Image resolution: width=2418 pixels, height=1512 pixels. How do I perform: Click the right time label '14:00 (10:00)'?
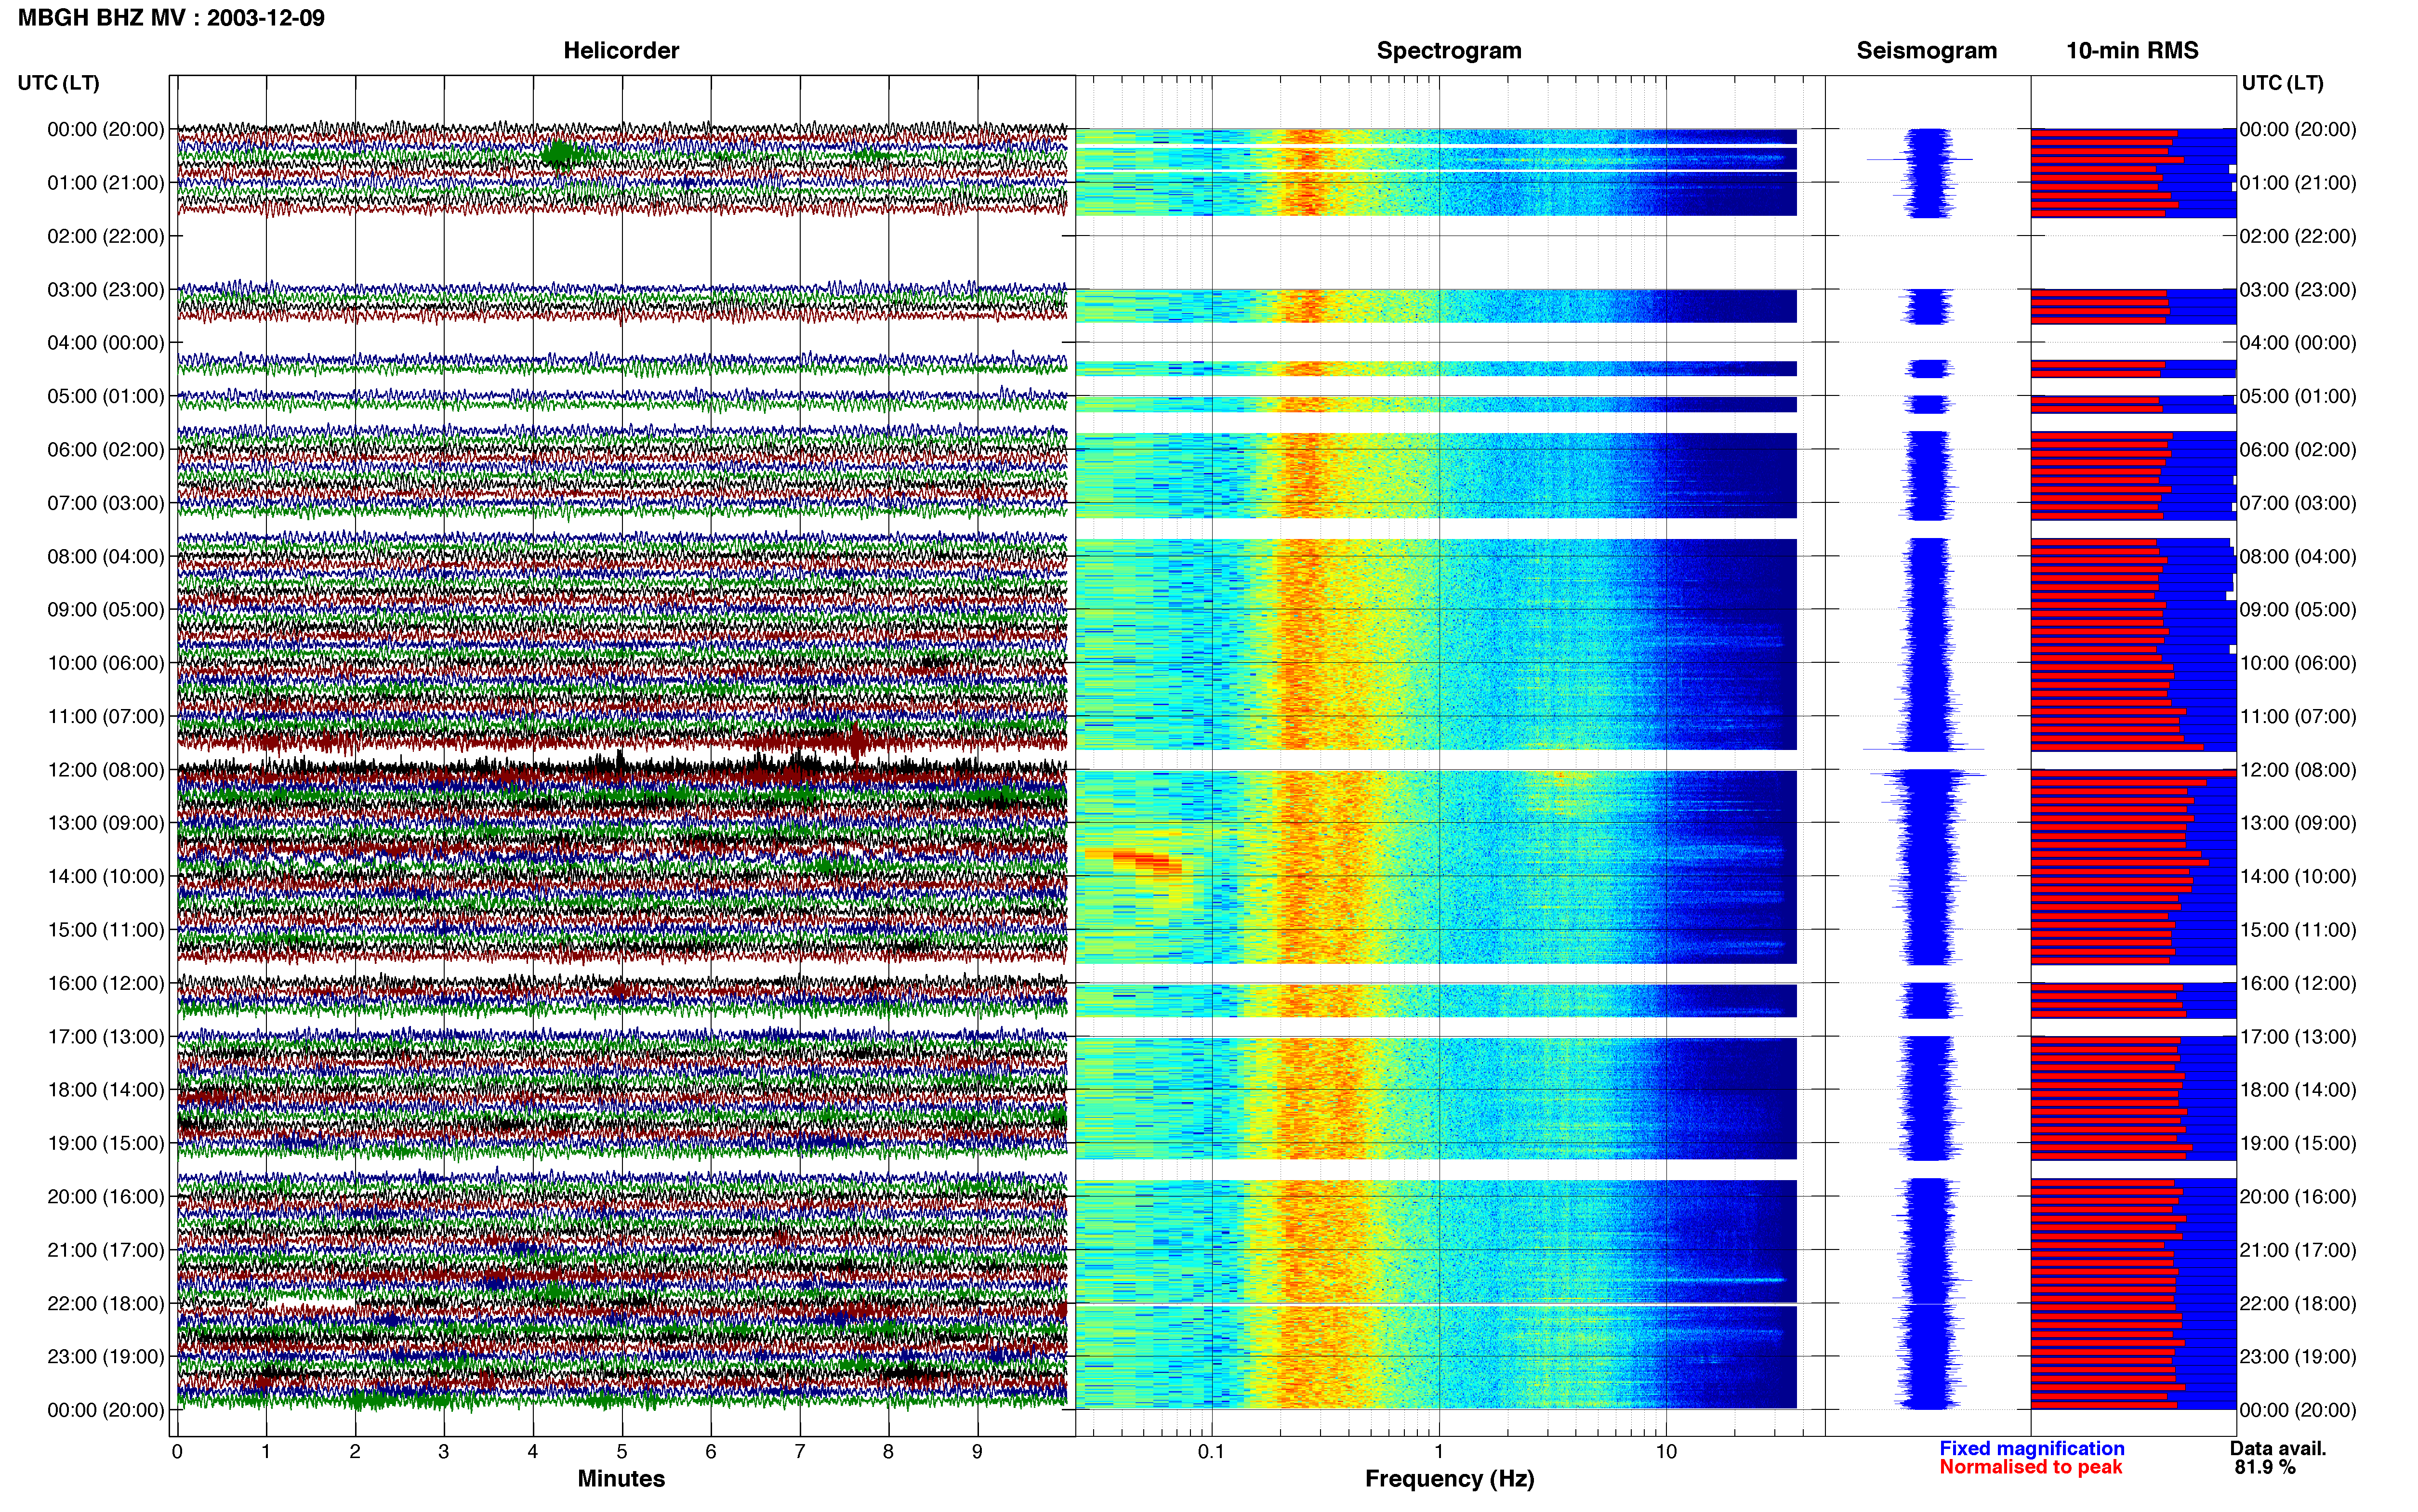pos(2298,876)
